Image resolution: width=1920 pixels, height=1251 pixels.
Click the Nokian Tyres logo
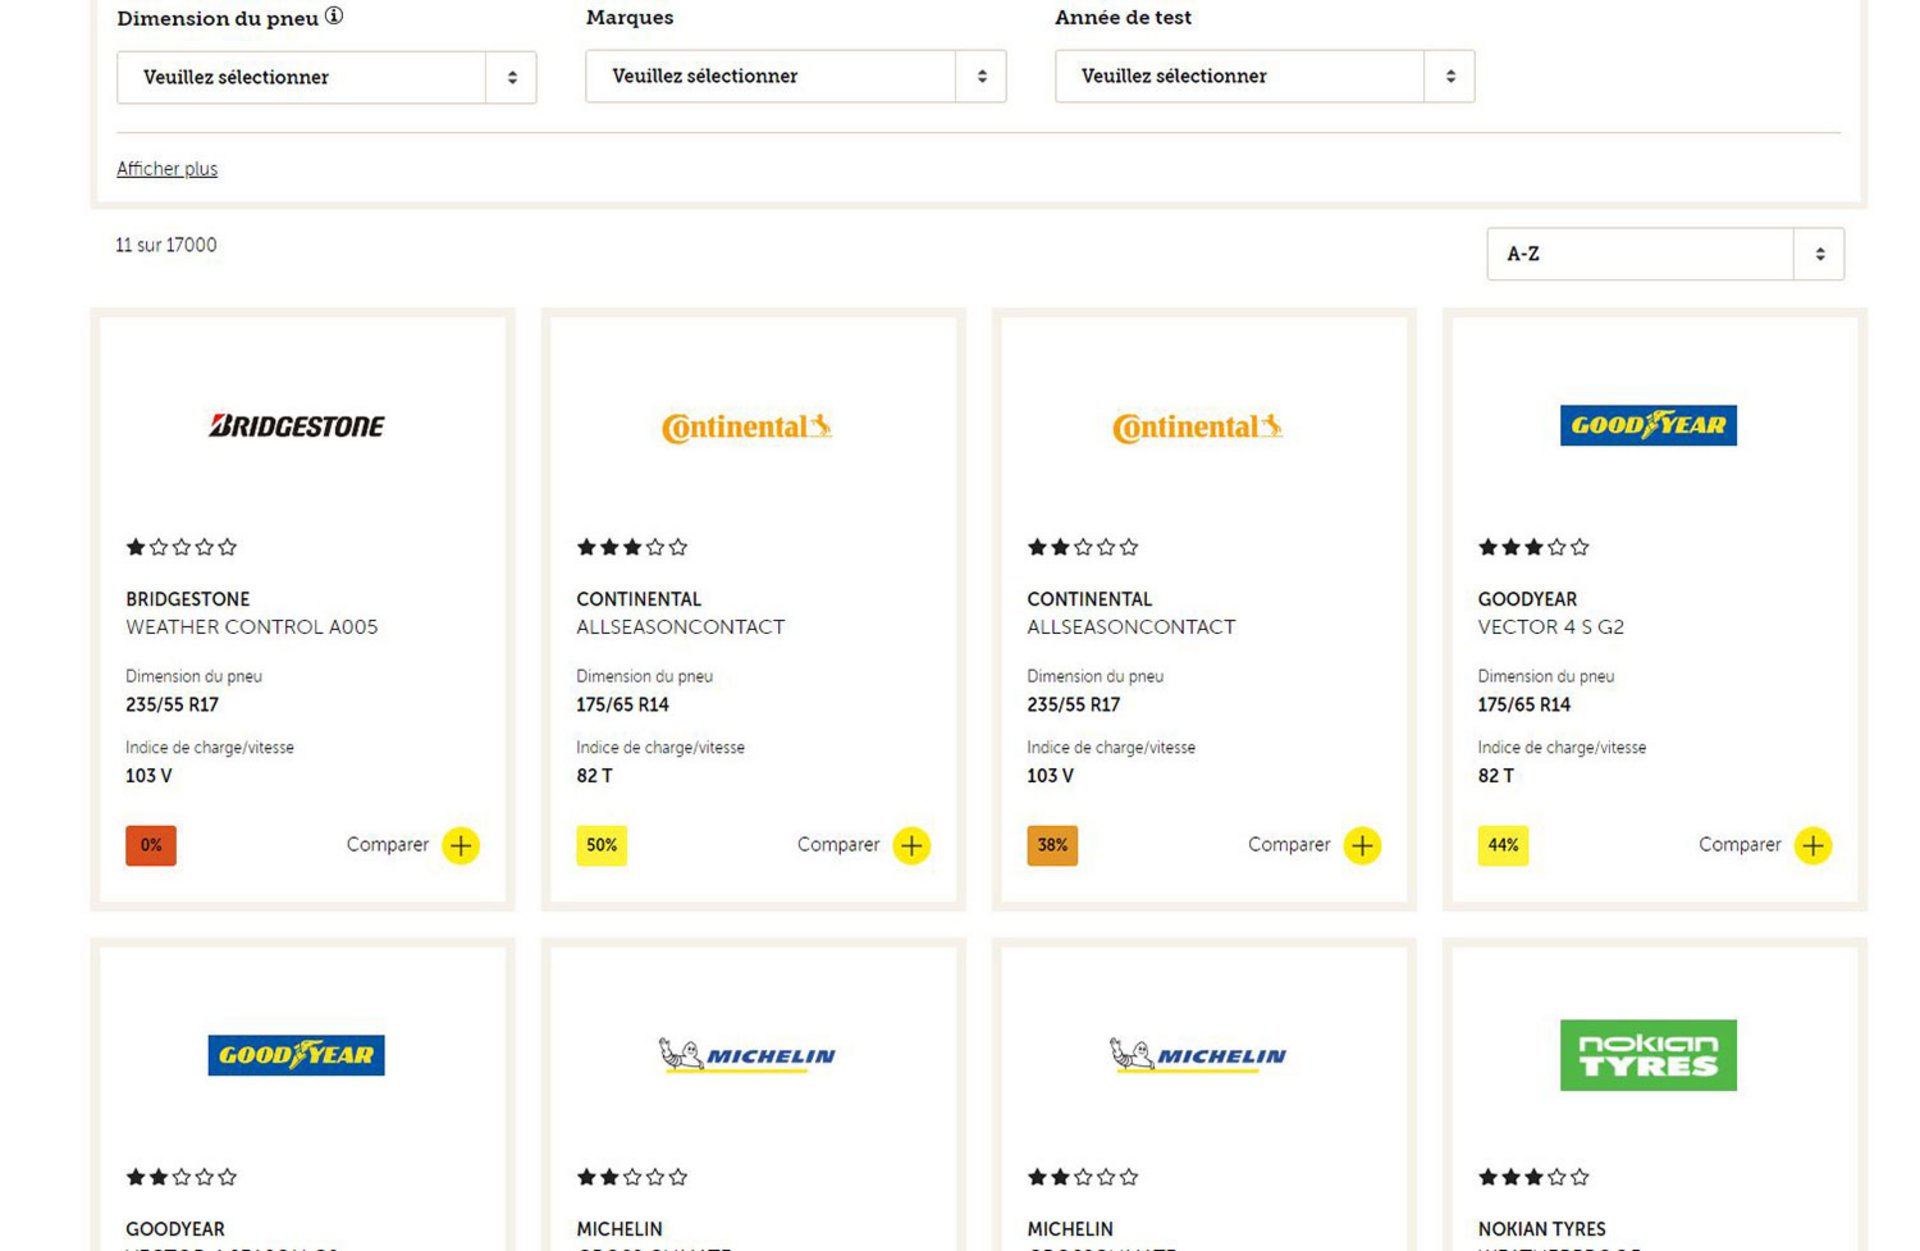[x=1648, y=1055]
